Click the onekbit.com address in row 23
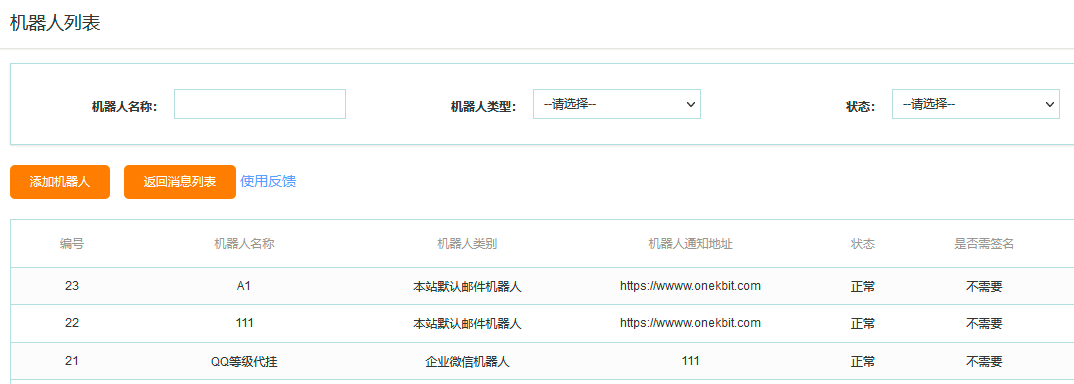Image resolution: width=1074 pixels, height=384 pixels. pos(690,286)
